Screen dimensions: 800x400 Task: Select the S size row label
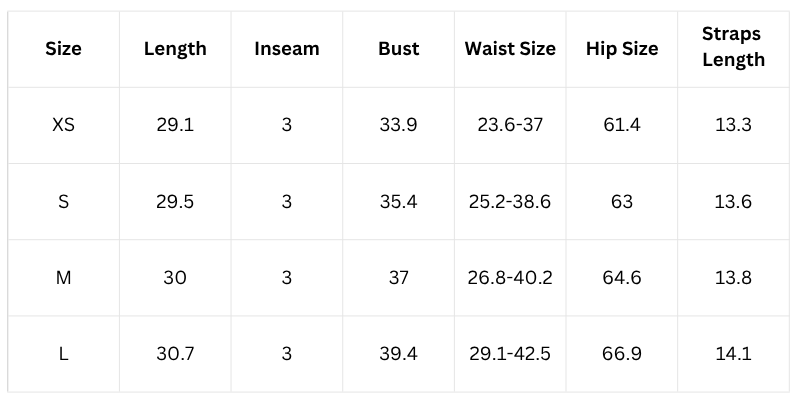tap(63, 201)
